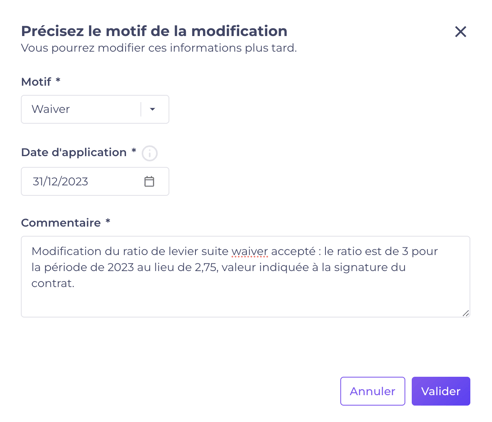Viewport: 492px width, 422px height.
Task: Click the empty space below the comment text
Action: 246,303
